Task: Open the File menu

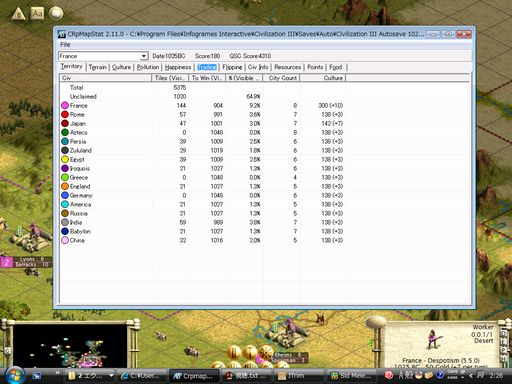Action: [65, 45]
